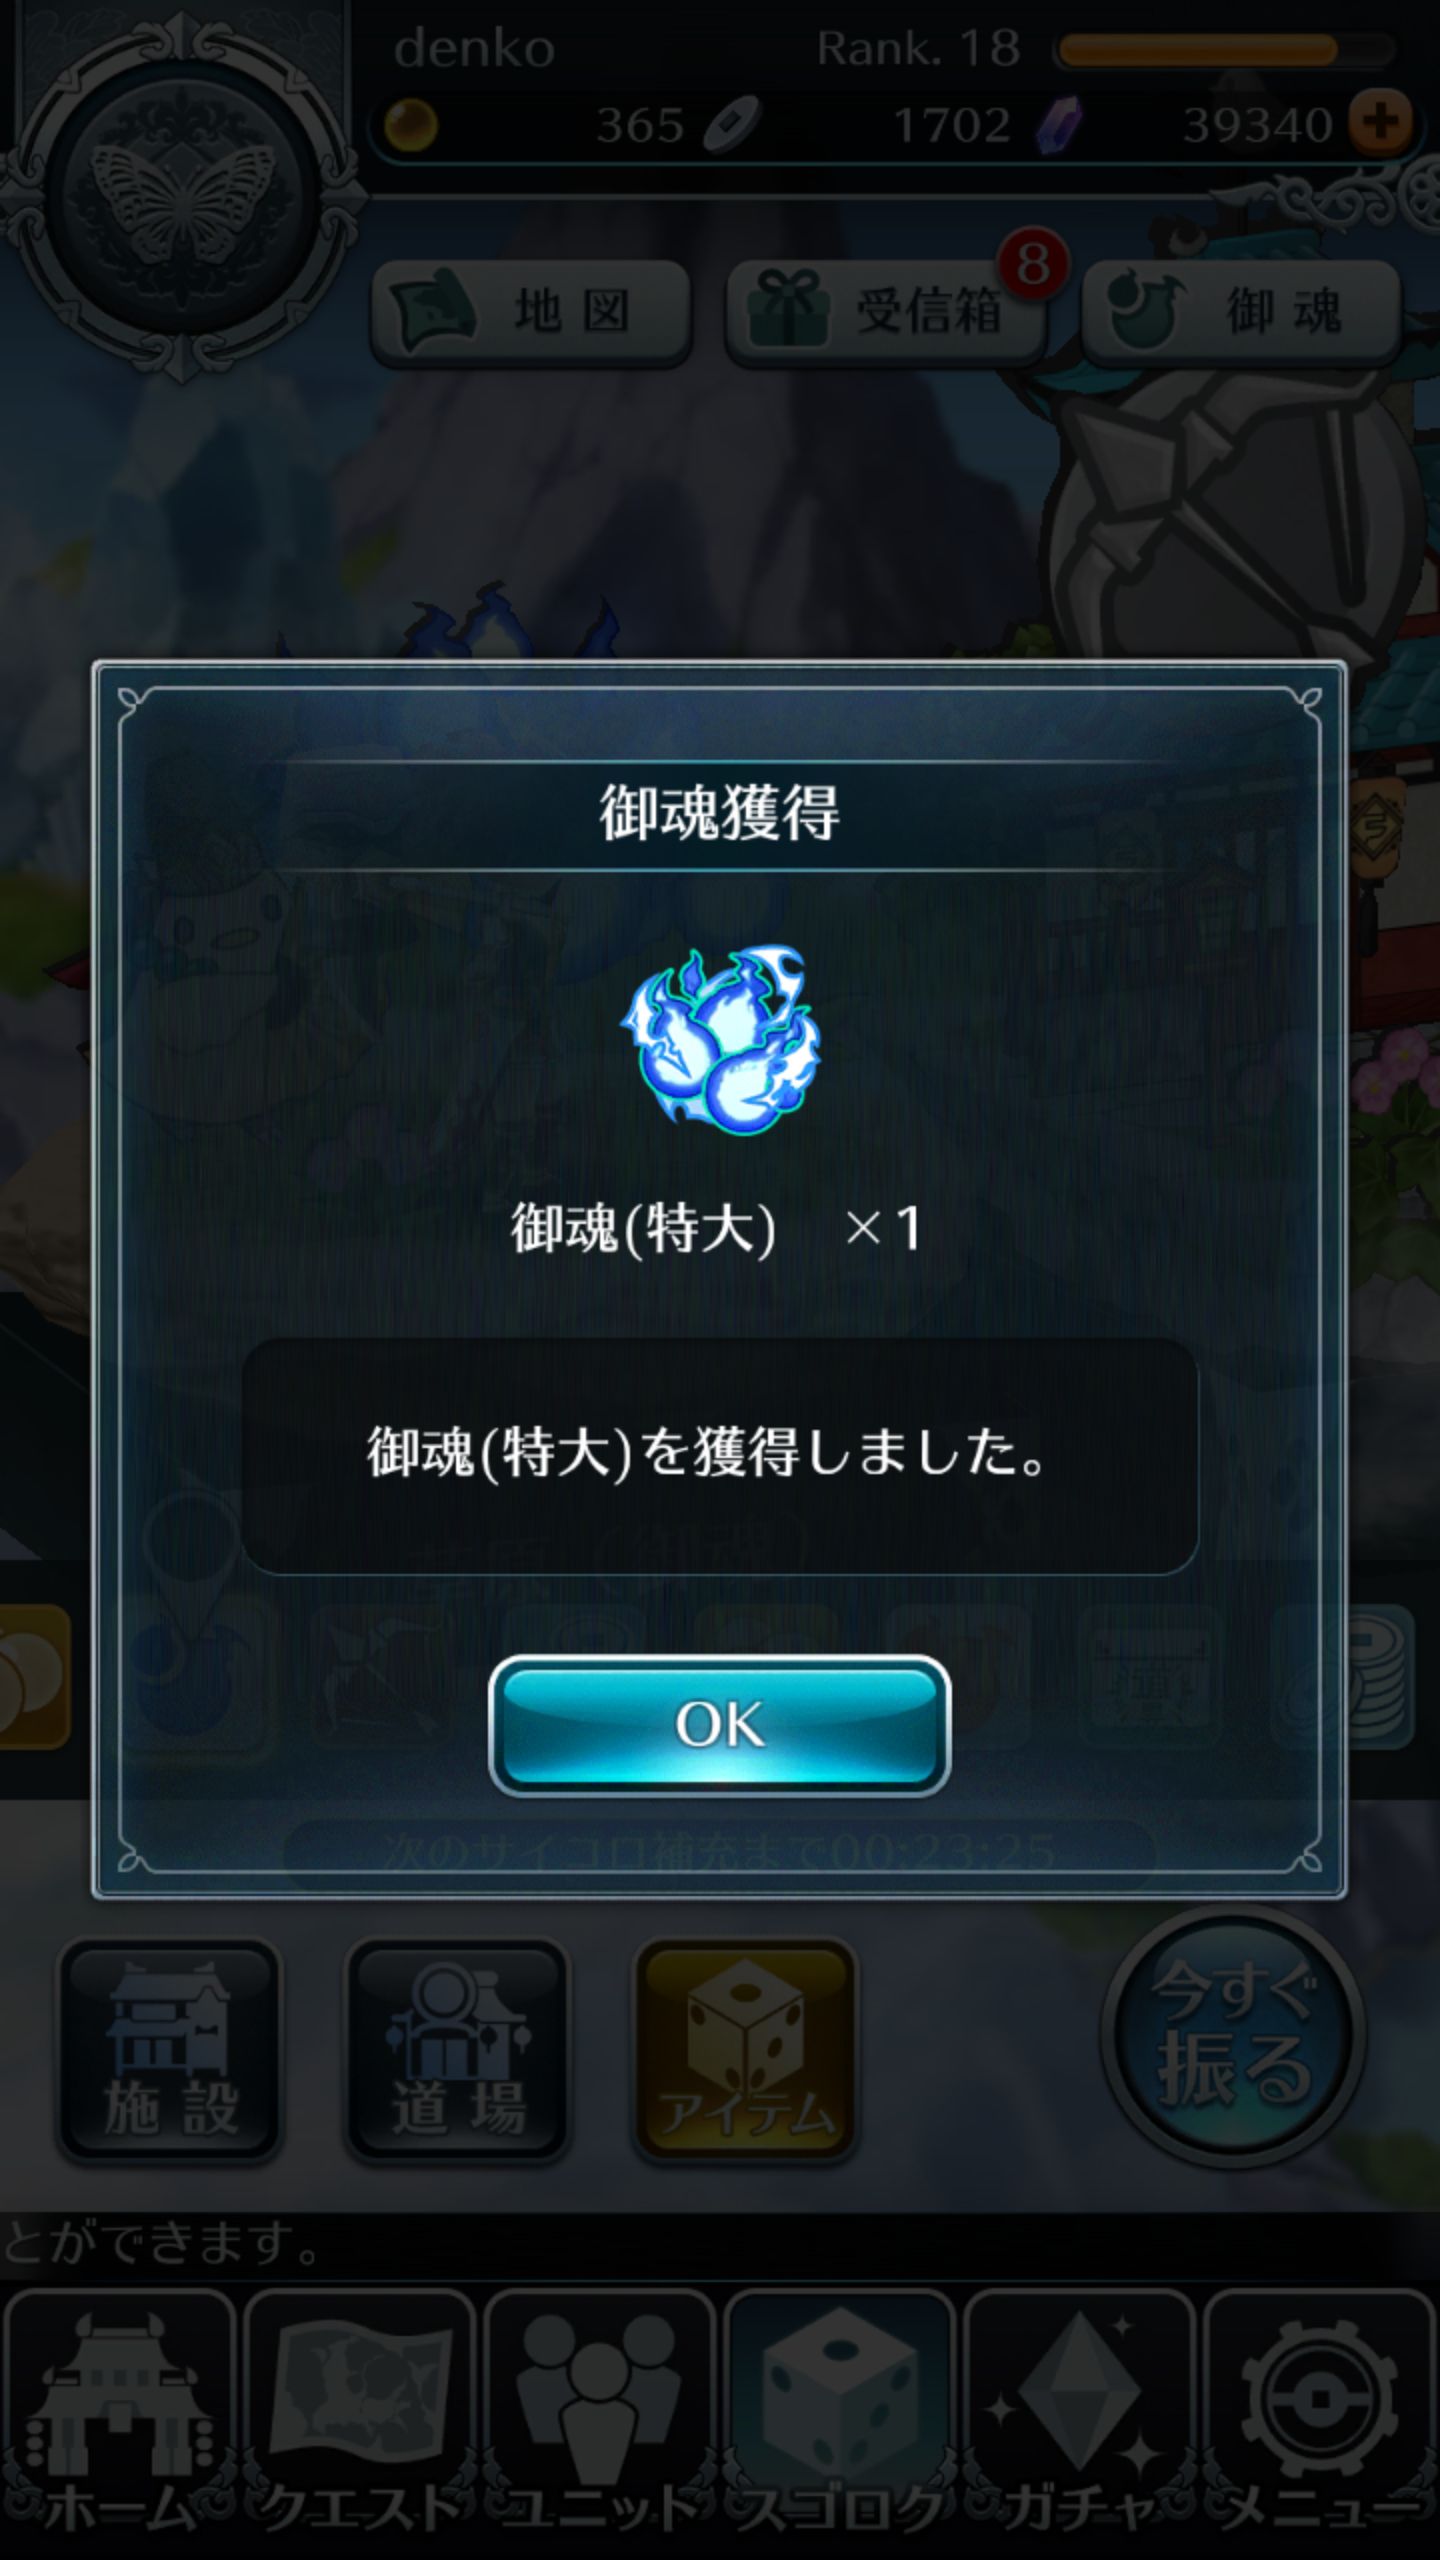Open the メニュー menu gear tab
The width and height of the screenshot is (1440, 2560).
[x=1320, y=2420]
